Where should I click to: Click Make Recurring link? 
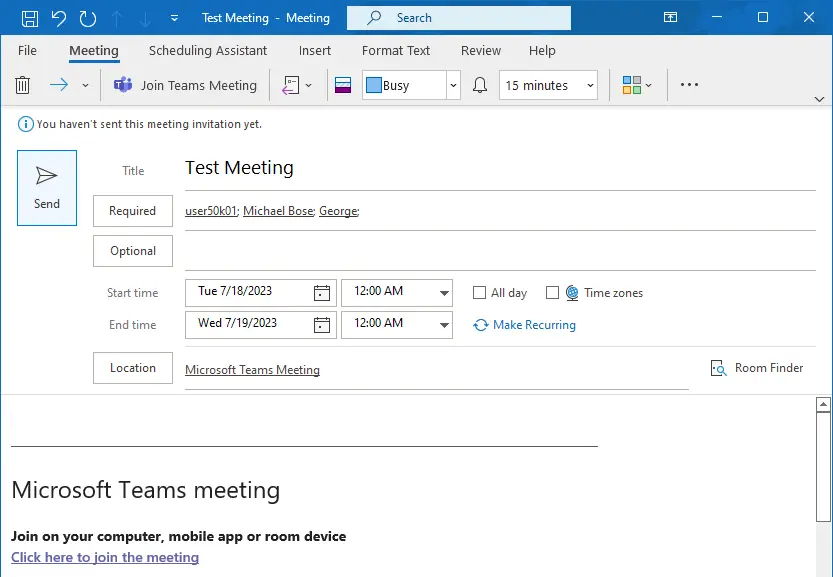coord(524,325)
